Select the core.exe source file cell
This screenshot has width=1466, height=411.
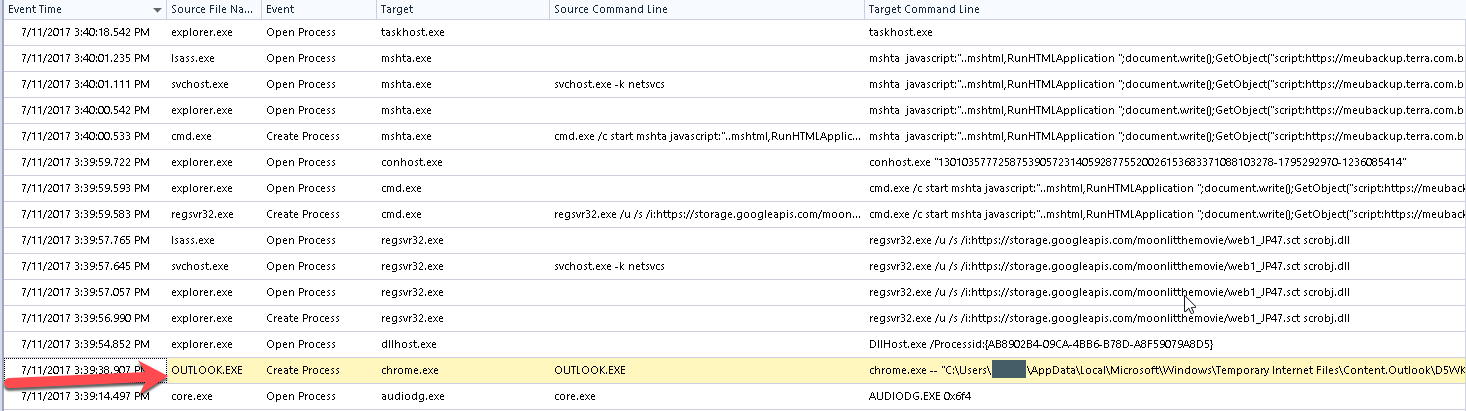coord(192,396)
